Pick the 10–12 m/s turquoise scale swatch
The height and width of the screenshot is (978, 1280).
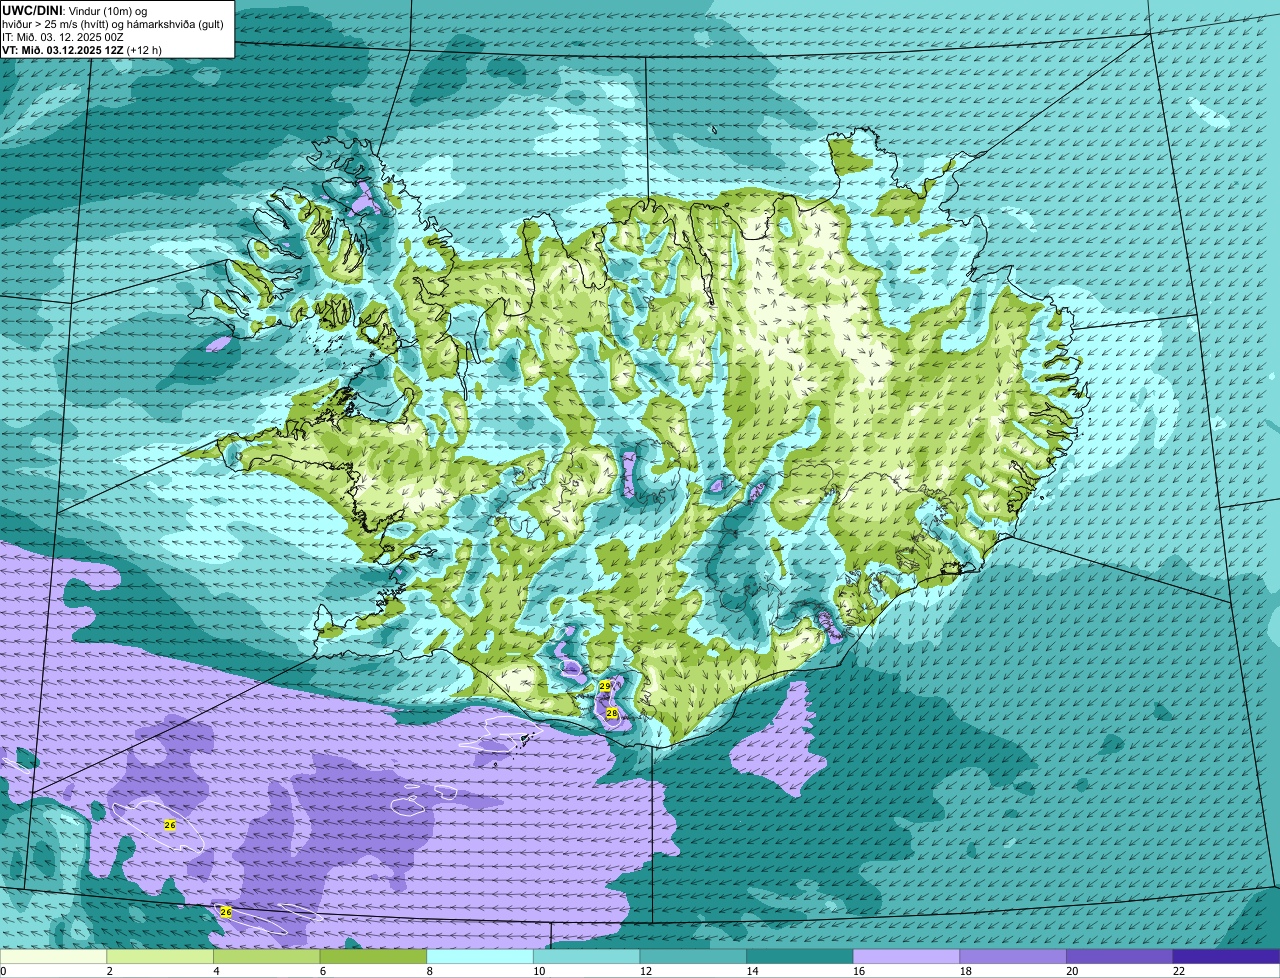[x=586, y=956]
